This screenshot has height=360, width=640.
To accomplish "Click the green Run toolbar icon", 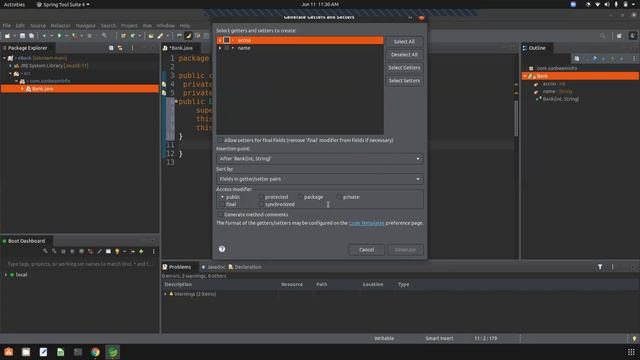I will [59, 36].
